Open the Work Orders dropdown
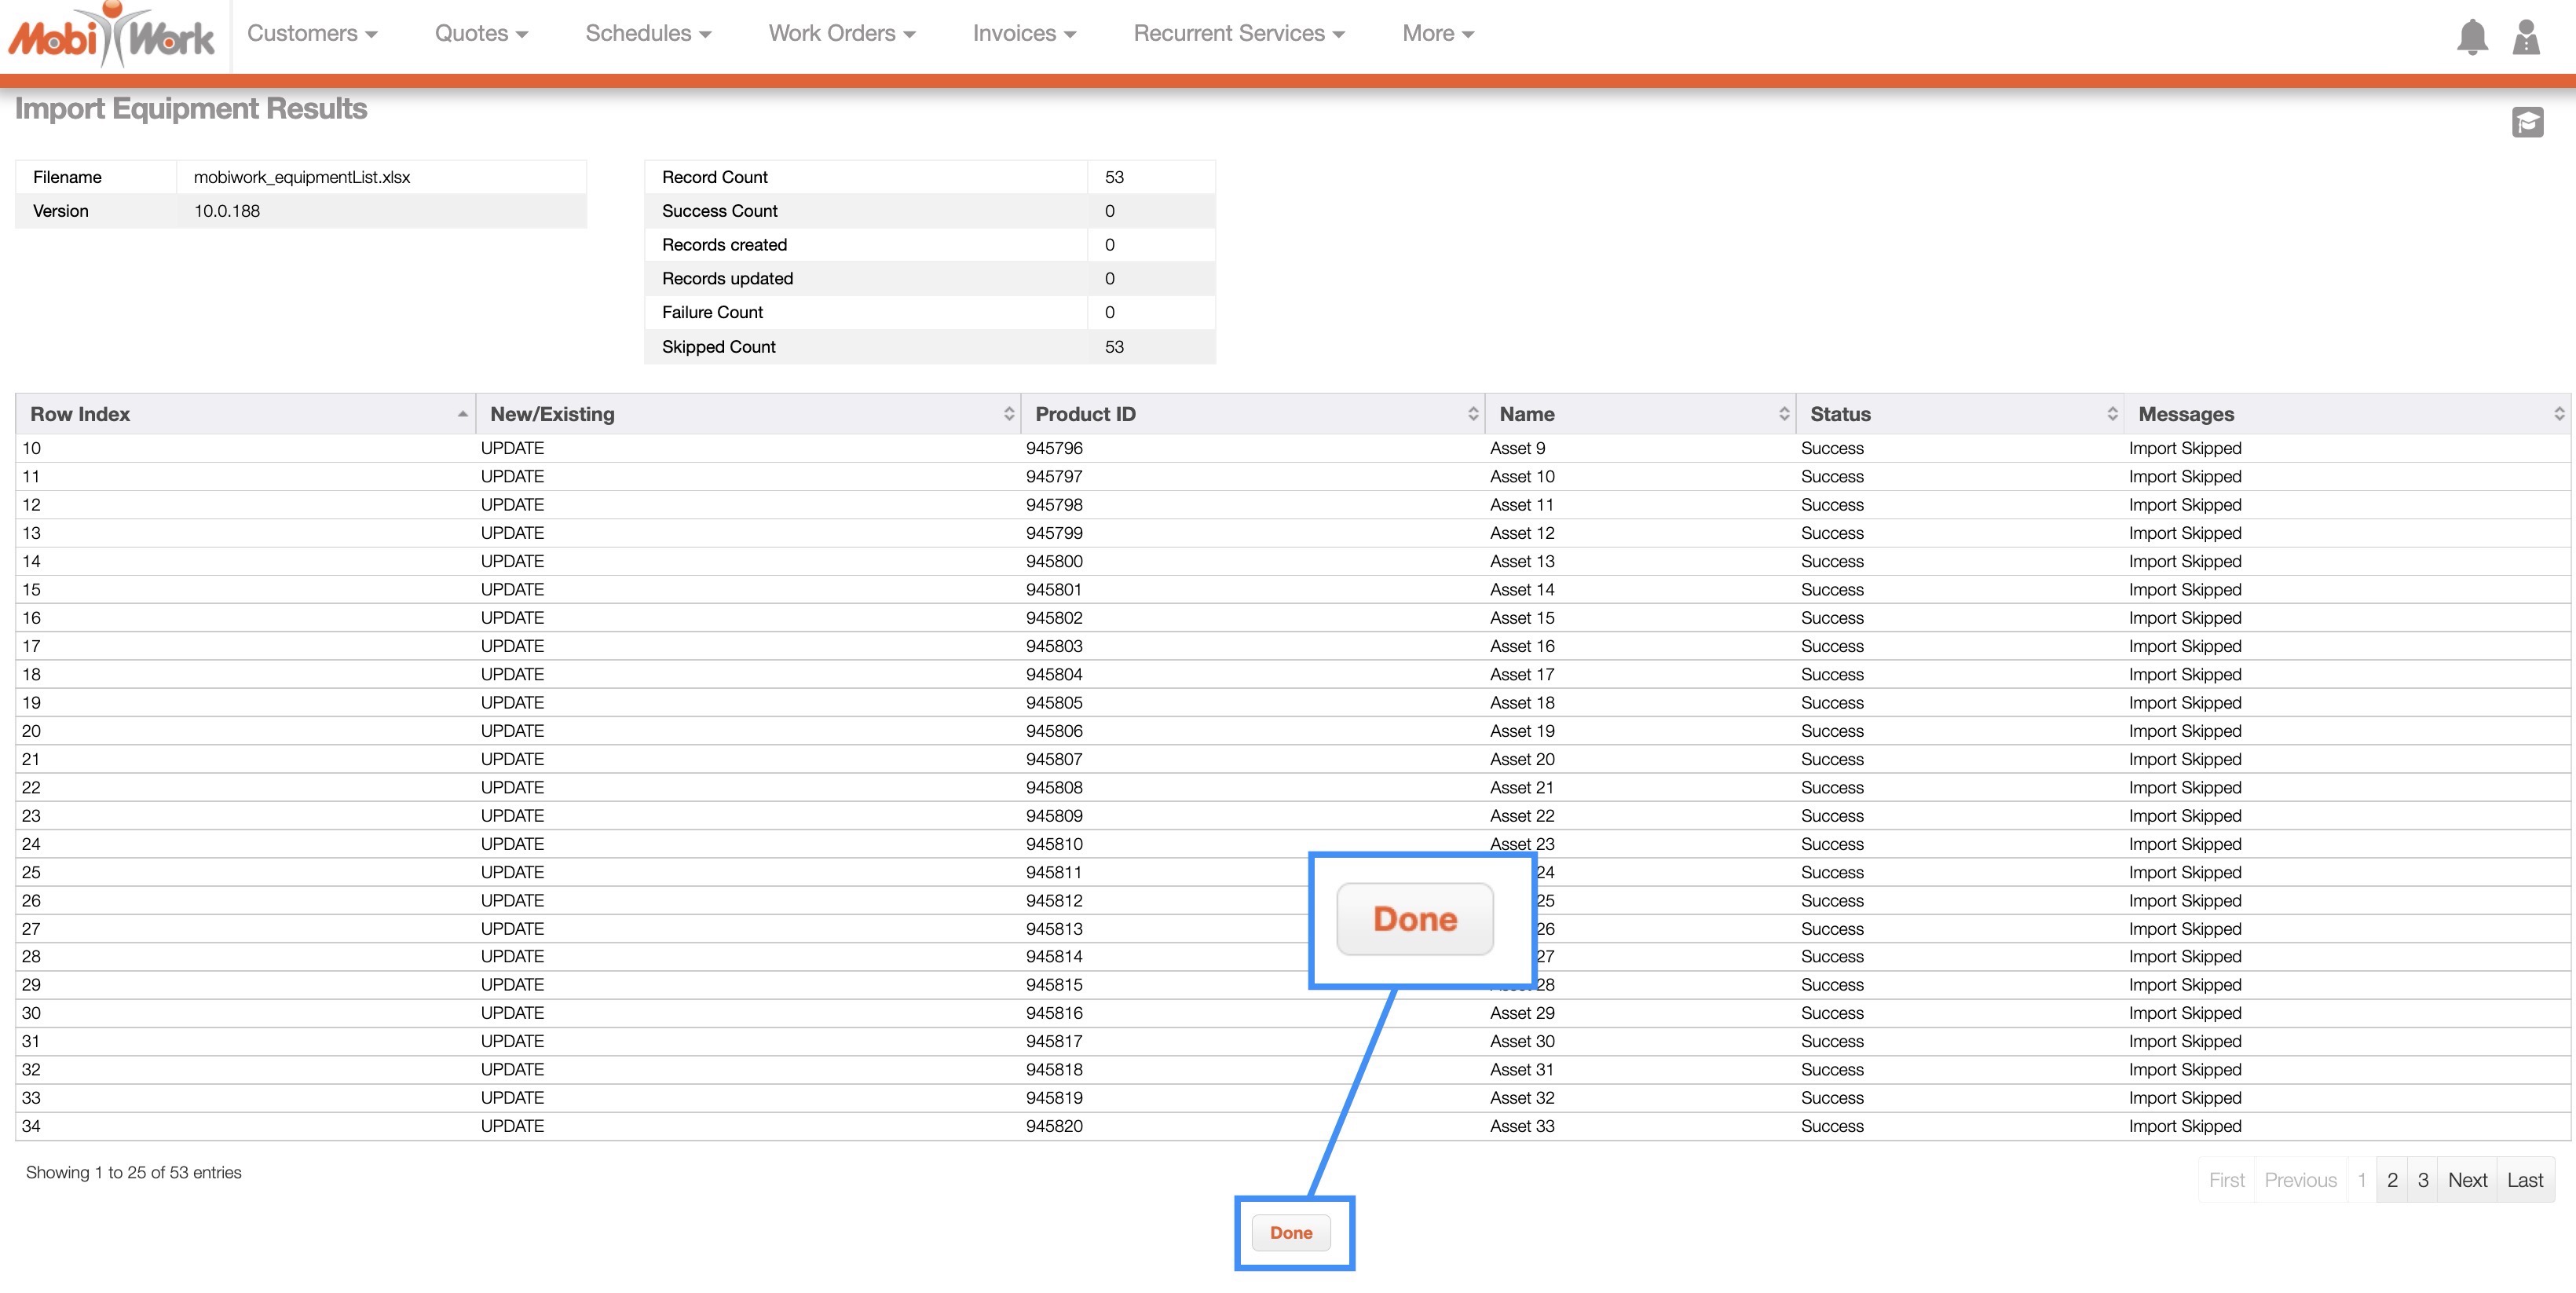 click(x=841, y=34)
